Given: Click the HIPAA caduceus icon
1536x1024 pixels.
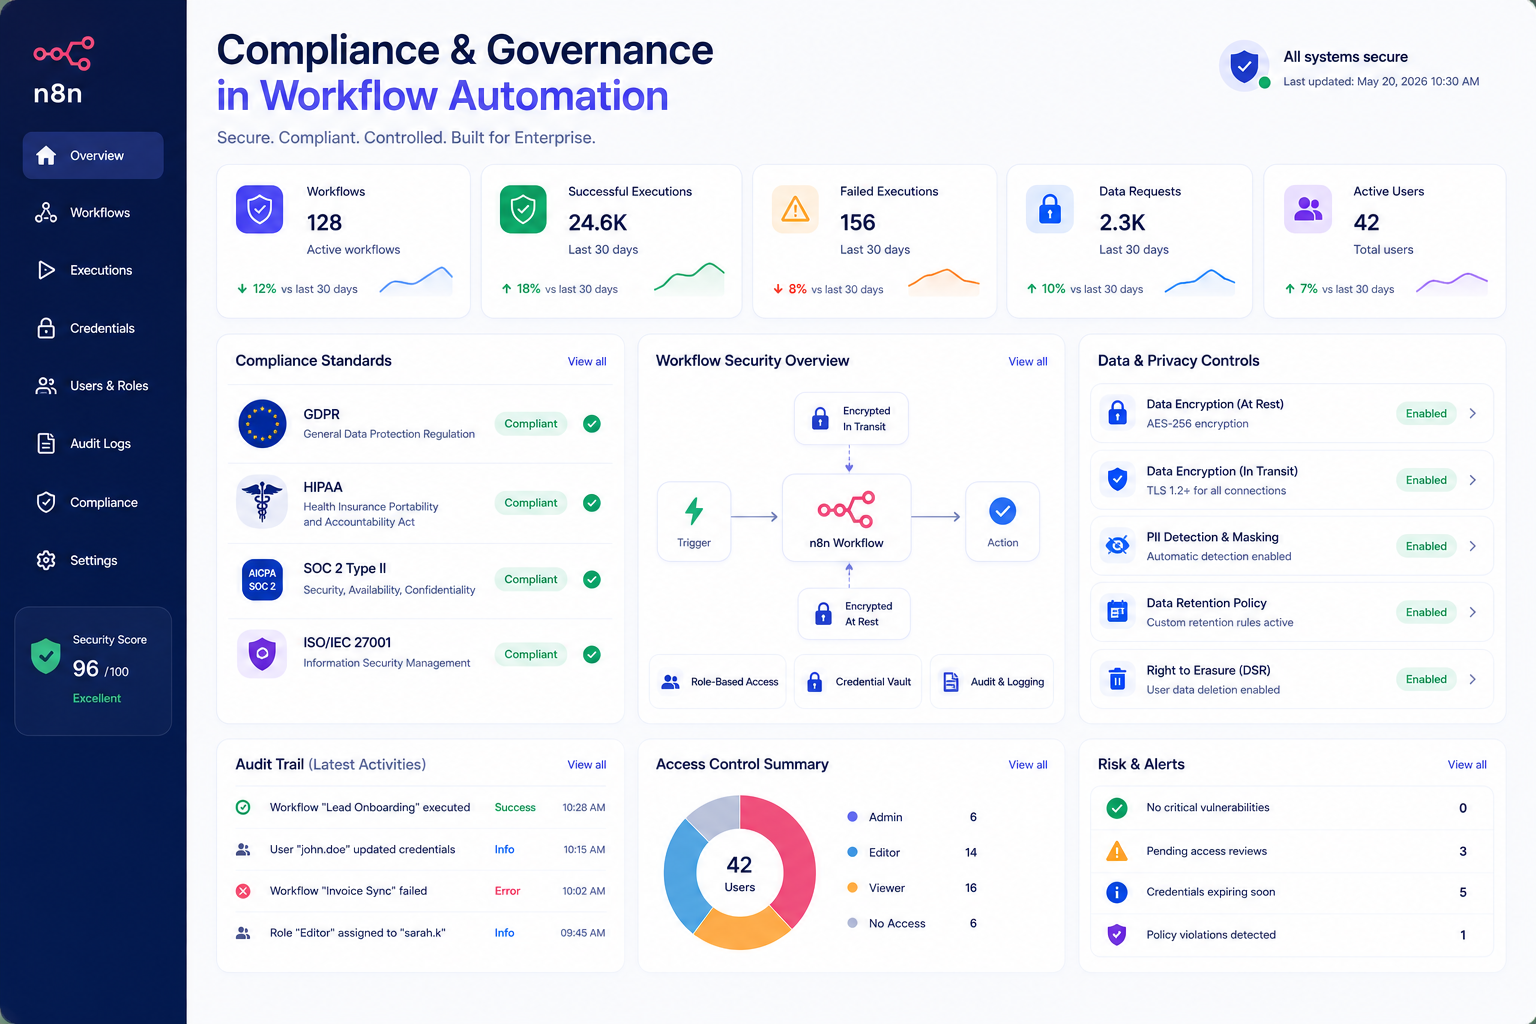Looking at the screenshot, I should pos(262,502).
